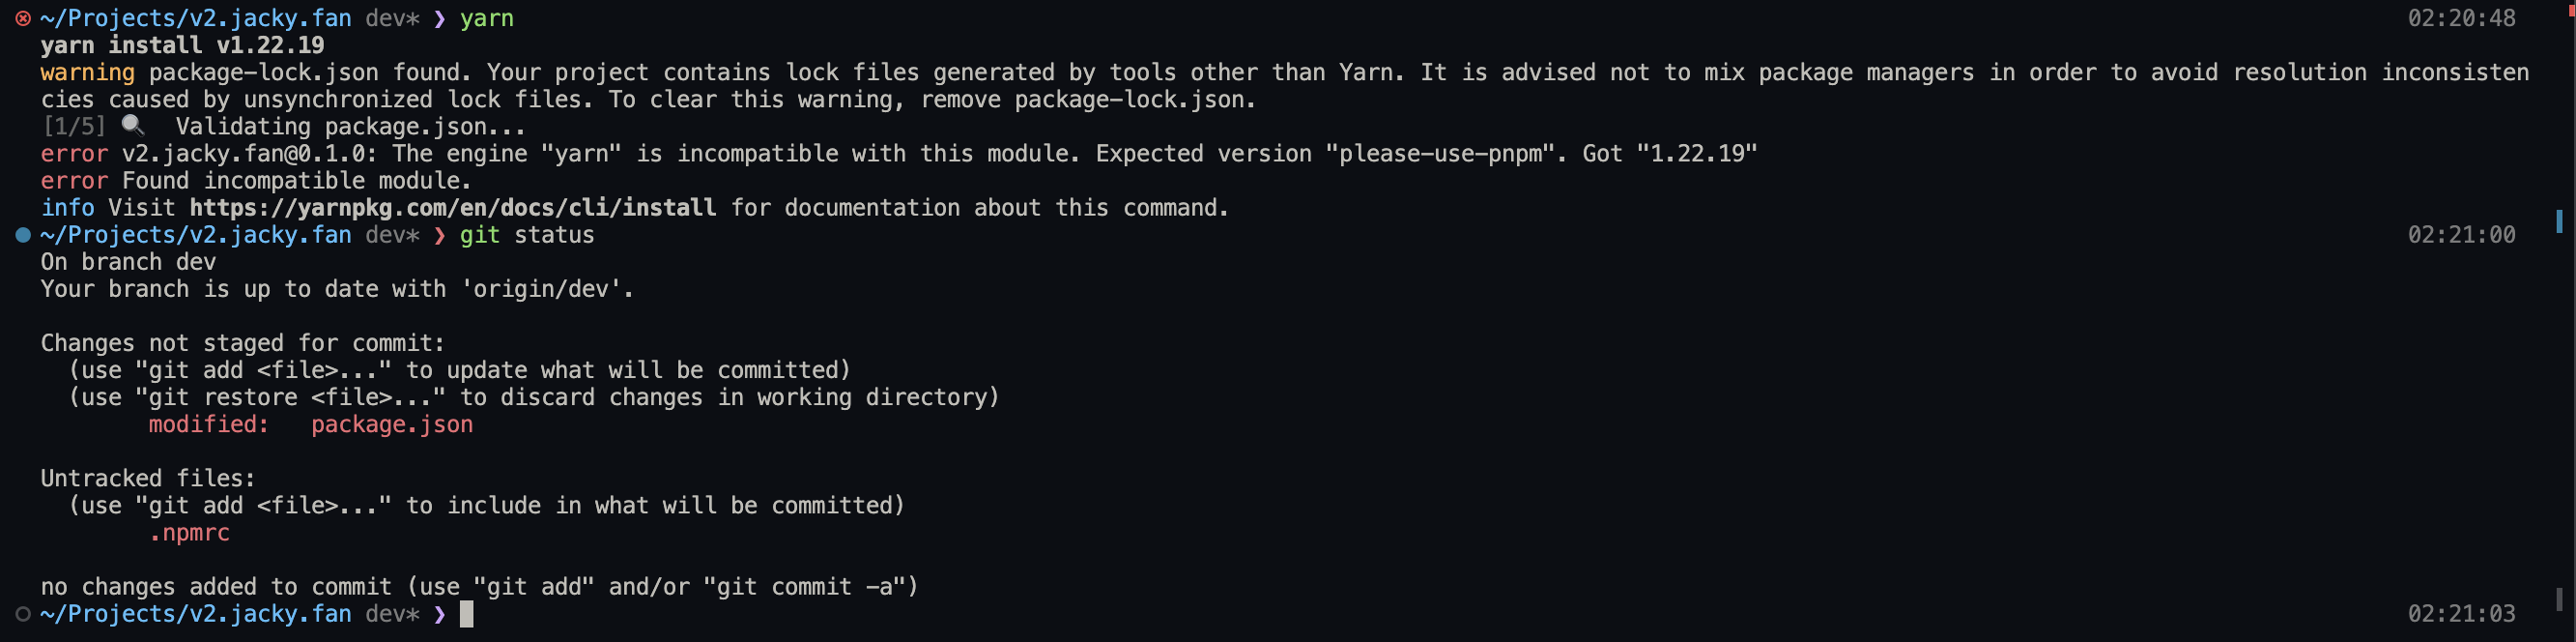The width and height of the screenshot is (2576, 642).
Task: Click the blue "info" label in yarn output
Action: click(x=67, y=208)
